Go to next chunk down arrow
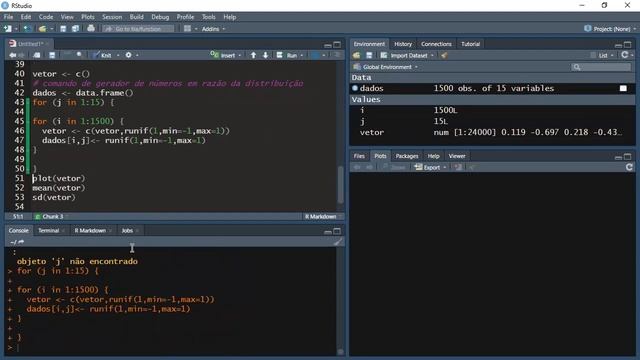Image resolution: width=640 pixels, height=360 pixels. point(265,55)
